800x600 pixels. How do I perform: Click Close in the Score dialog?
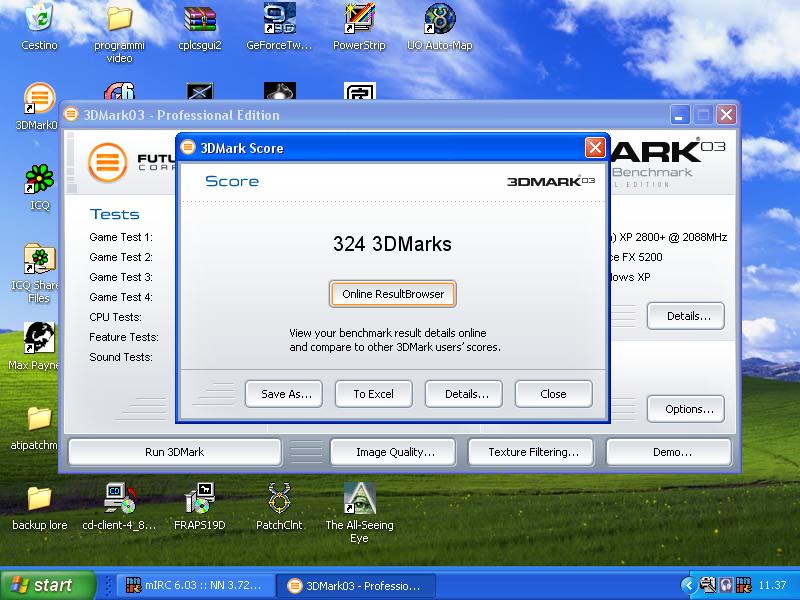coord(554,394)
